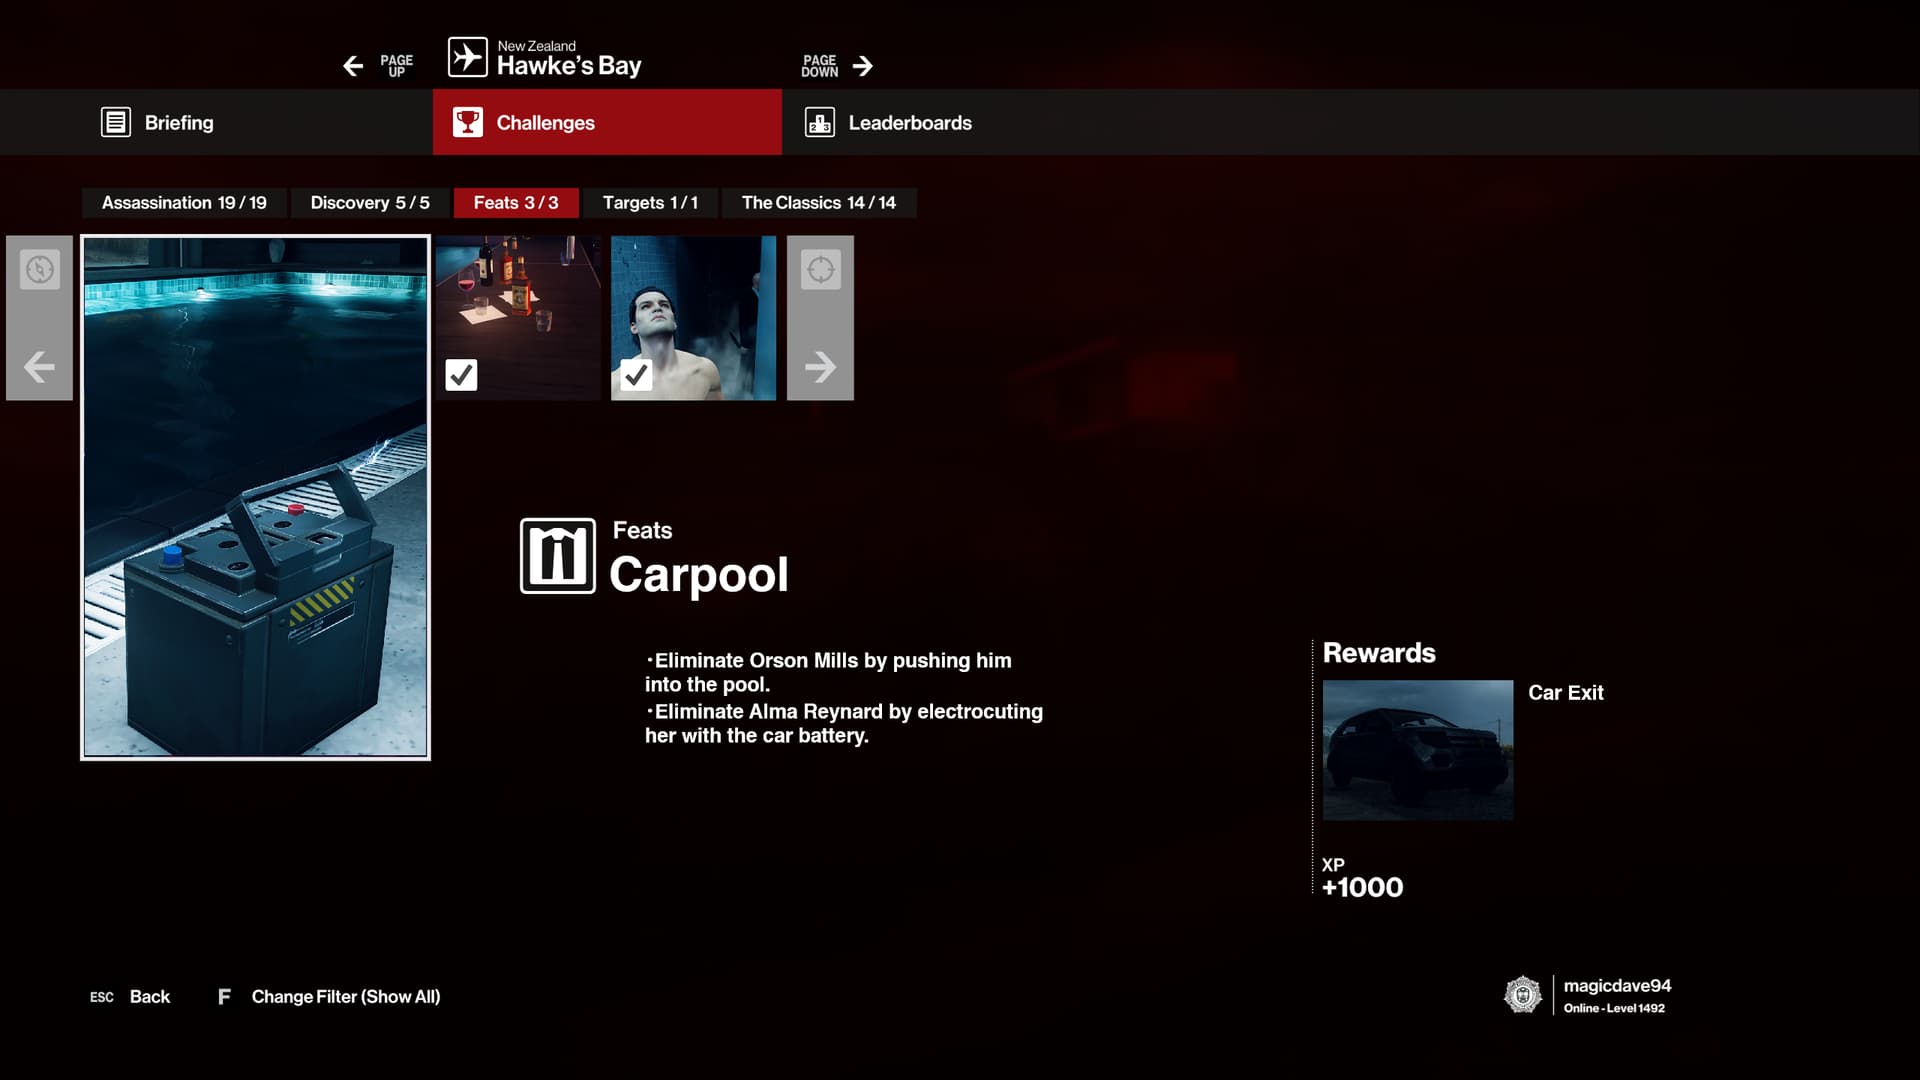Click the Page Down right arrow
This screenshot has height=1080, width=1920.
pos(862,66)
